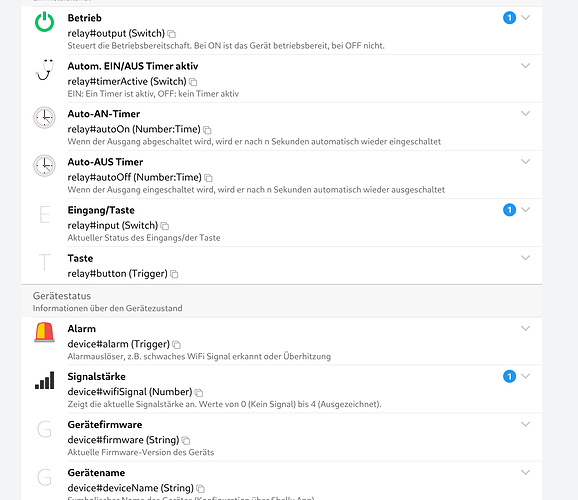Click the stethoscope icon for timer active
Screen dimensions: 578x500
pos(45,70)
